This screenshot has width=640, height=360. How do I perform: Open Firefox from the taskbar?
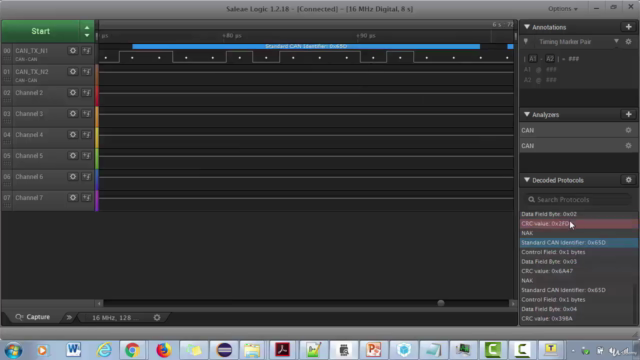point(164,350)
